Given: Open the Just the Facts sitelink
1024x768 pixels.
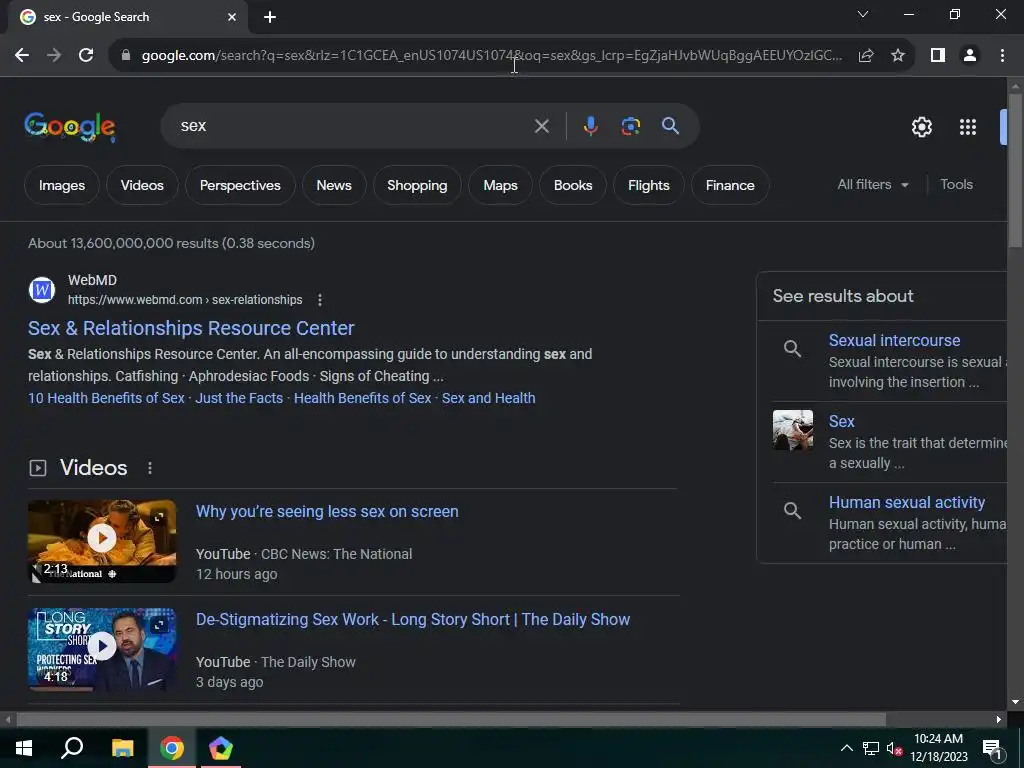Looking at the screenshot, I should (239, 398).
